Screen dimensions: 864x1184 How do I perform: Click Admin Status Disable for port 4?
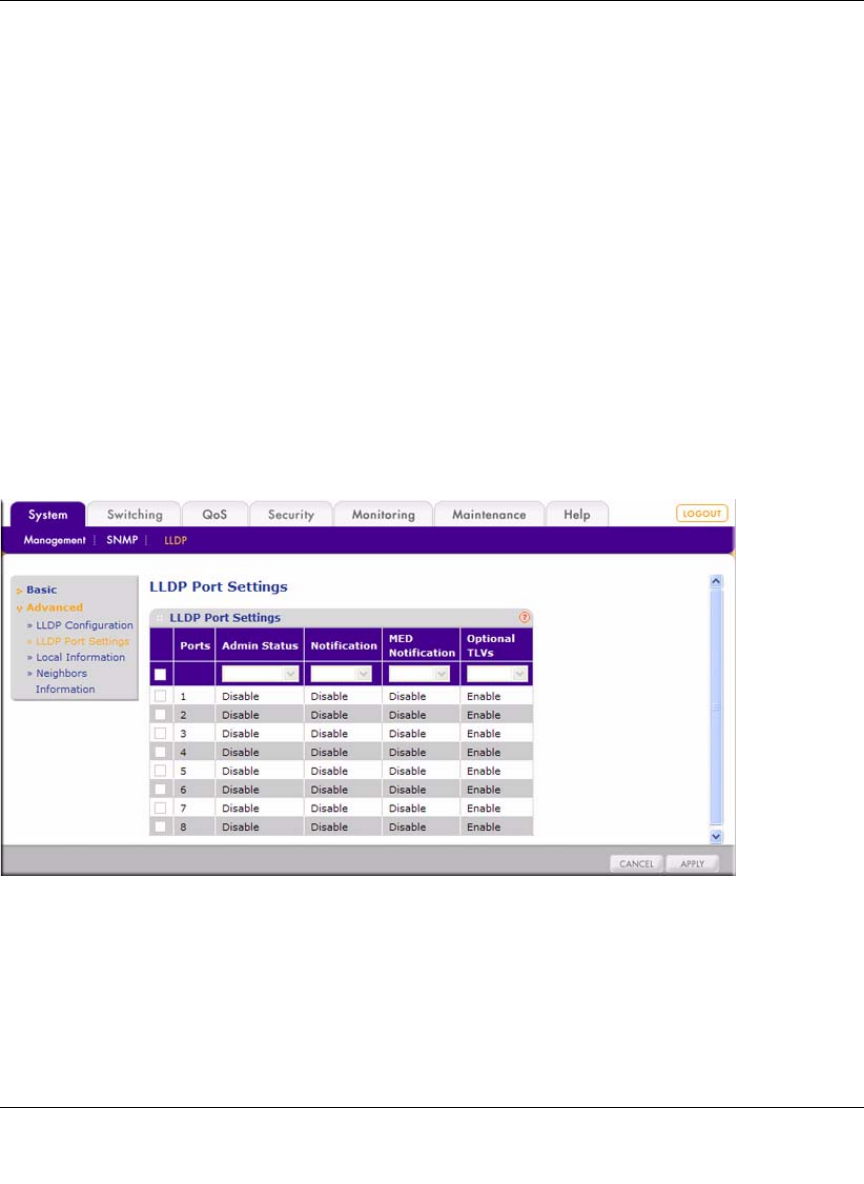point(240,752)
